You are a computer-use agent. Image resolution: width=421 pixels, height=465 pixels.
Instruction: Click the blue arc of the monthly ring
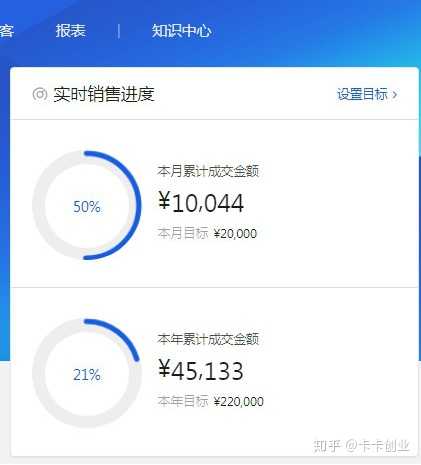(x=137, y=205)
